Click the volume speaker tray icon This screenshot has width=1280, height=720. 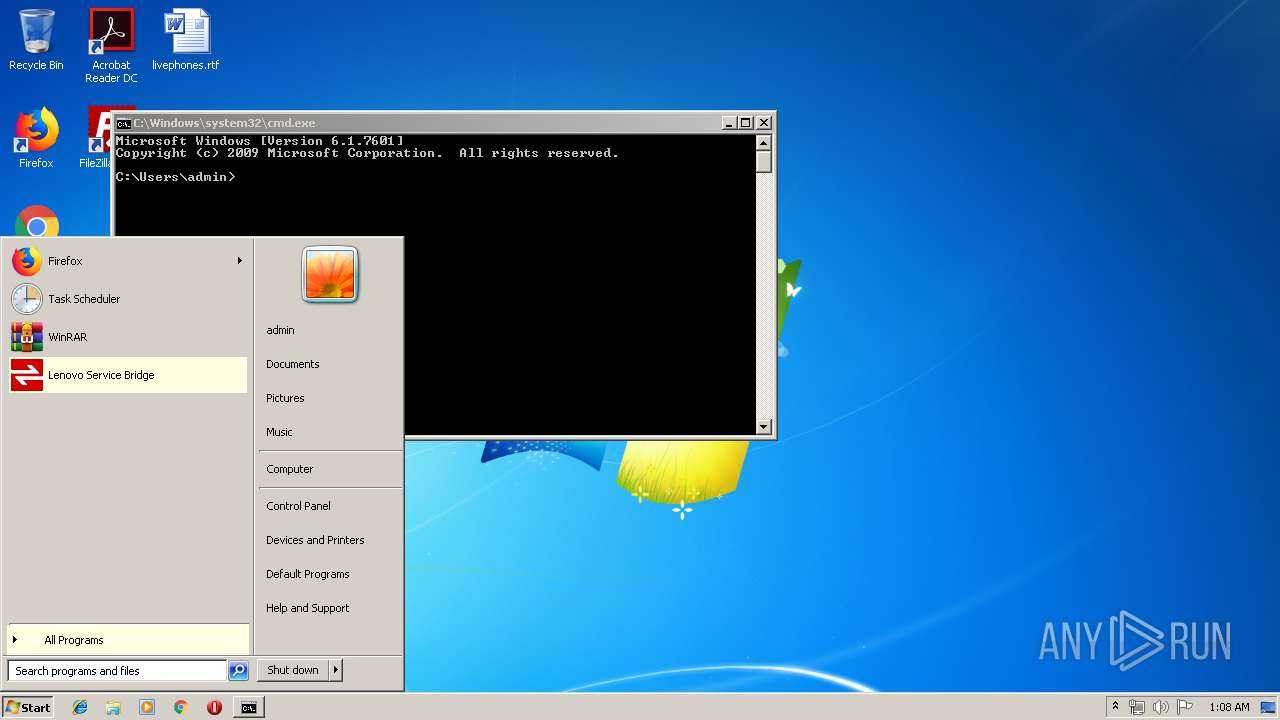(1160, 707)
